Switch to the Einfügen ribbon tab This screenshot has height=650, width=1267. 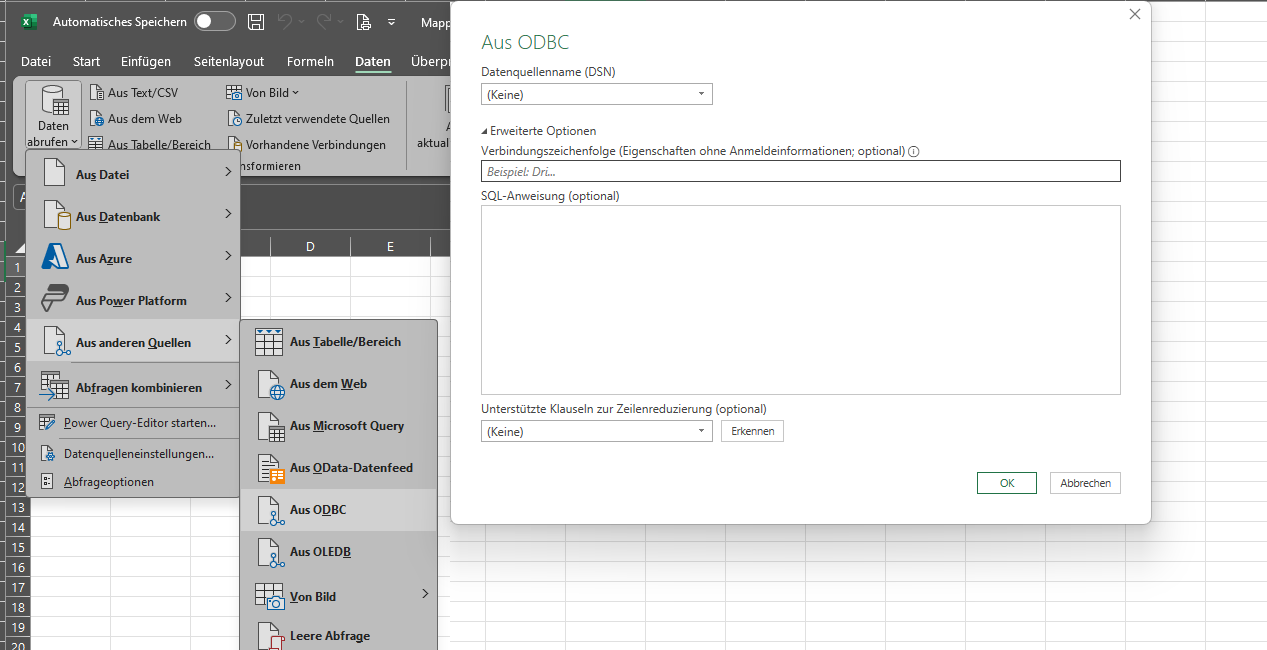tap(146, 61)
